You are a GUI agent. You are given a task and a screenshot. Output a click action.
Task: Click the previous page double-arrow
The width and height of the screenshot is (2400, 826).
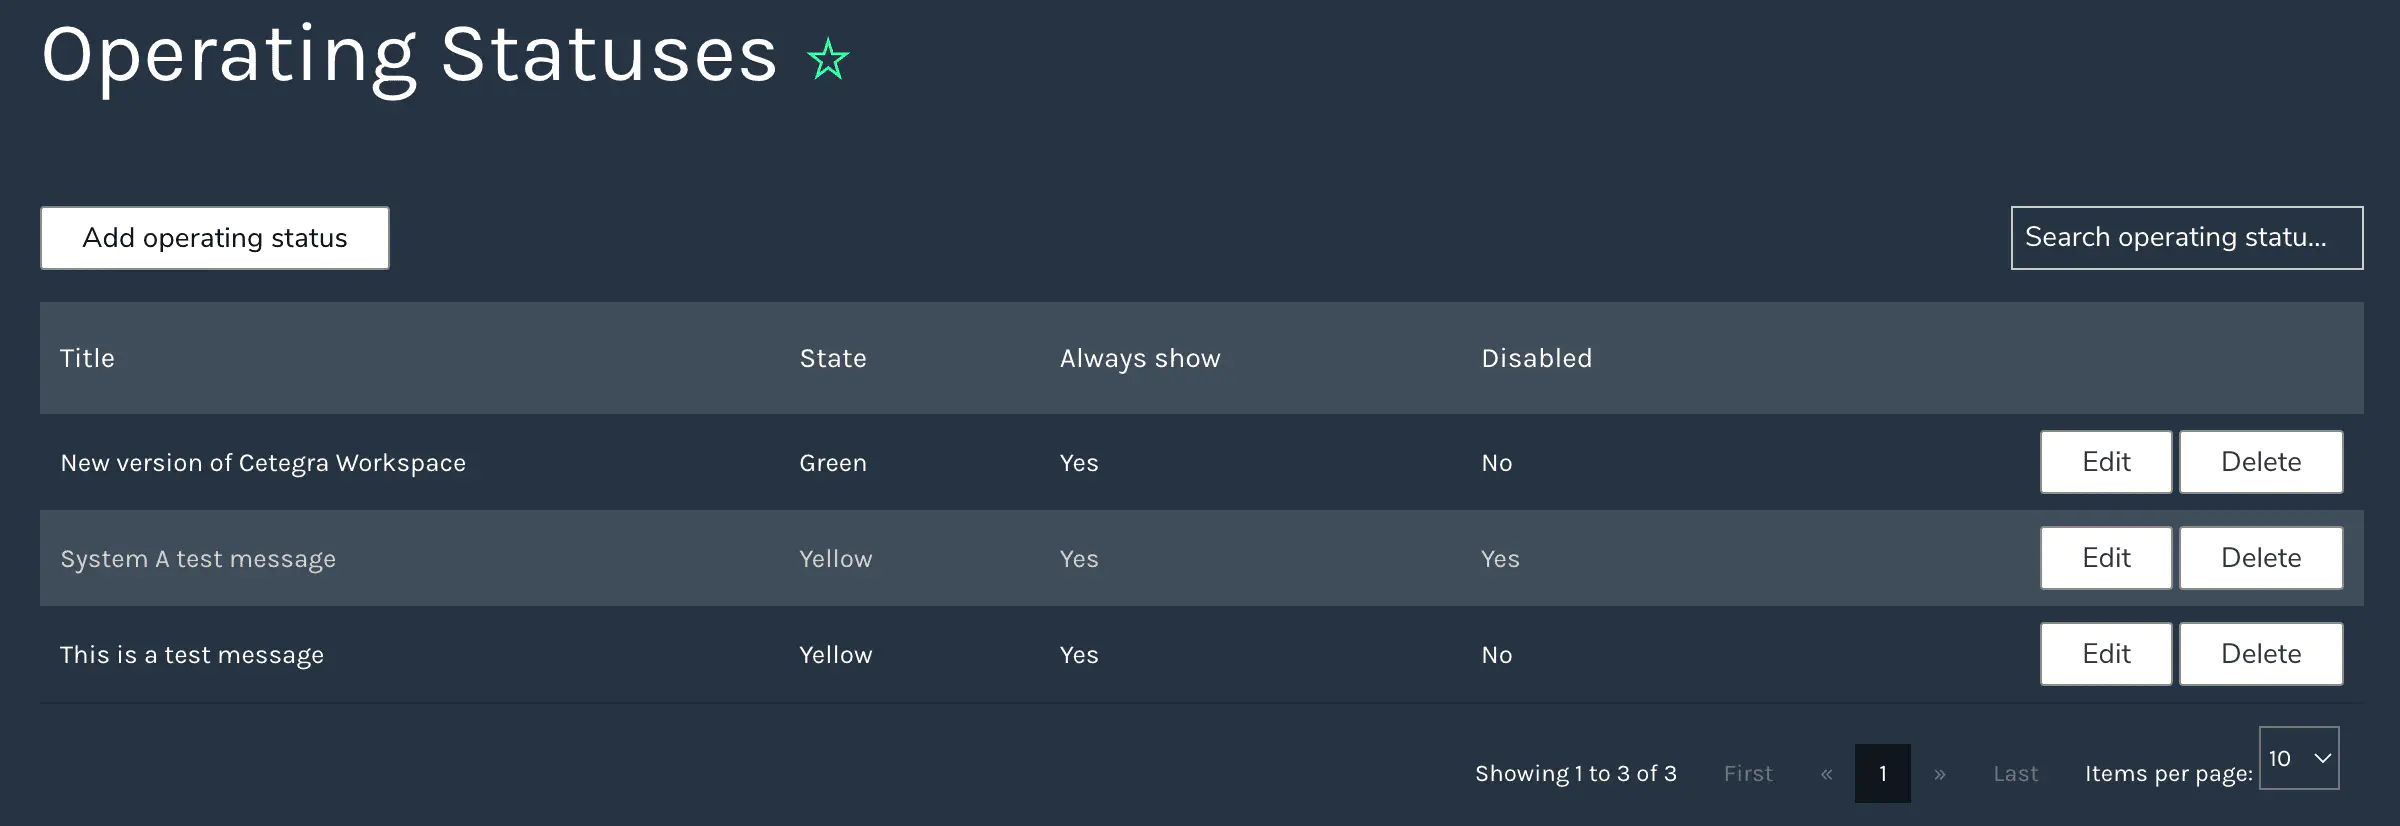coord(1826,773)
